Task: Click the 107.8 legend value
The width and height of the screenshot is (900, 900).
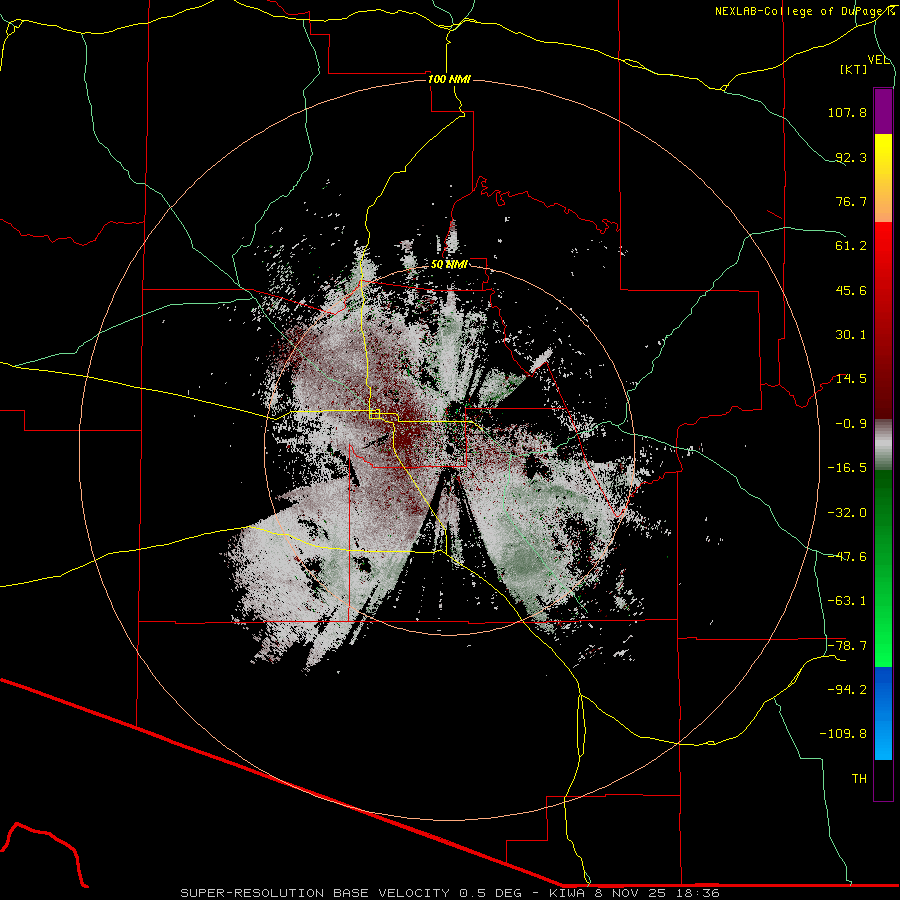Action: click(847, 112)
